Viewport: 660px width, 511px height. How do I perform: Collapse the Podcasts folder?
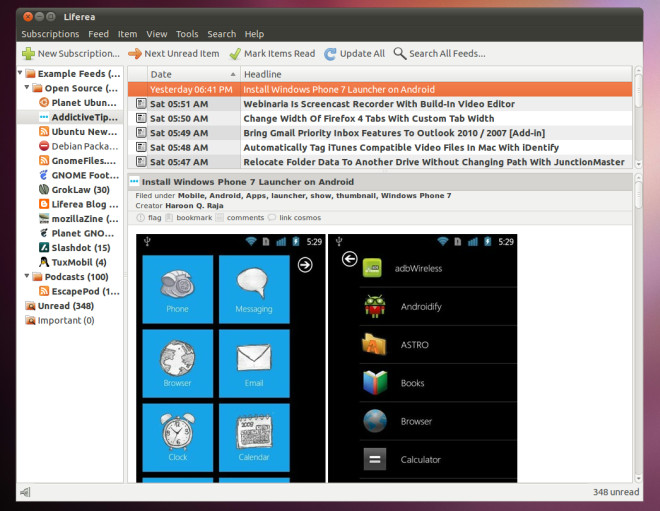tap(27, 276)
